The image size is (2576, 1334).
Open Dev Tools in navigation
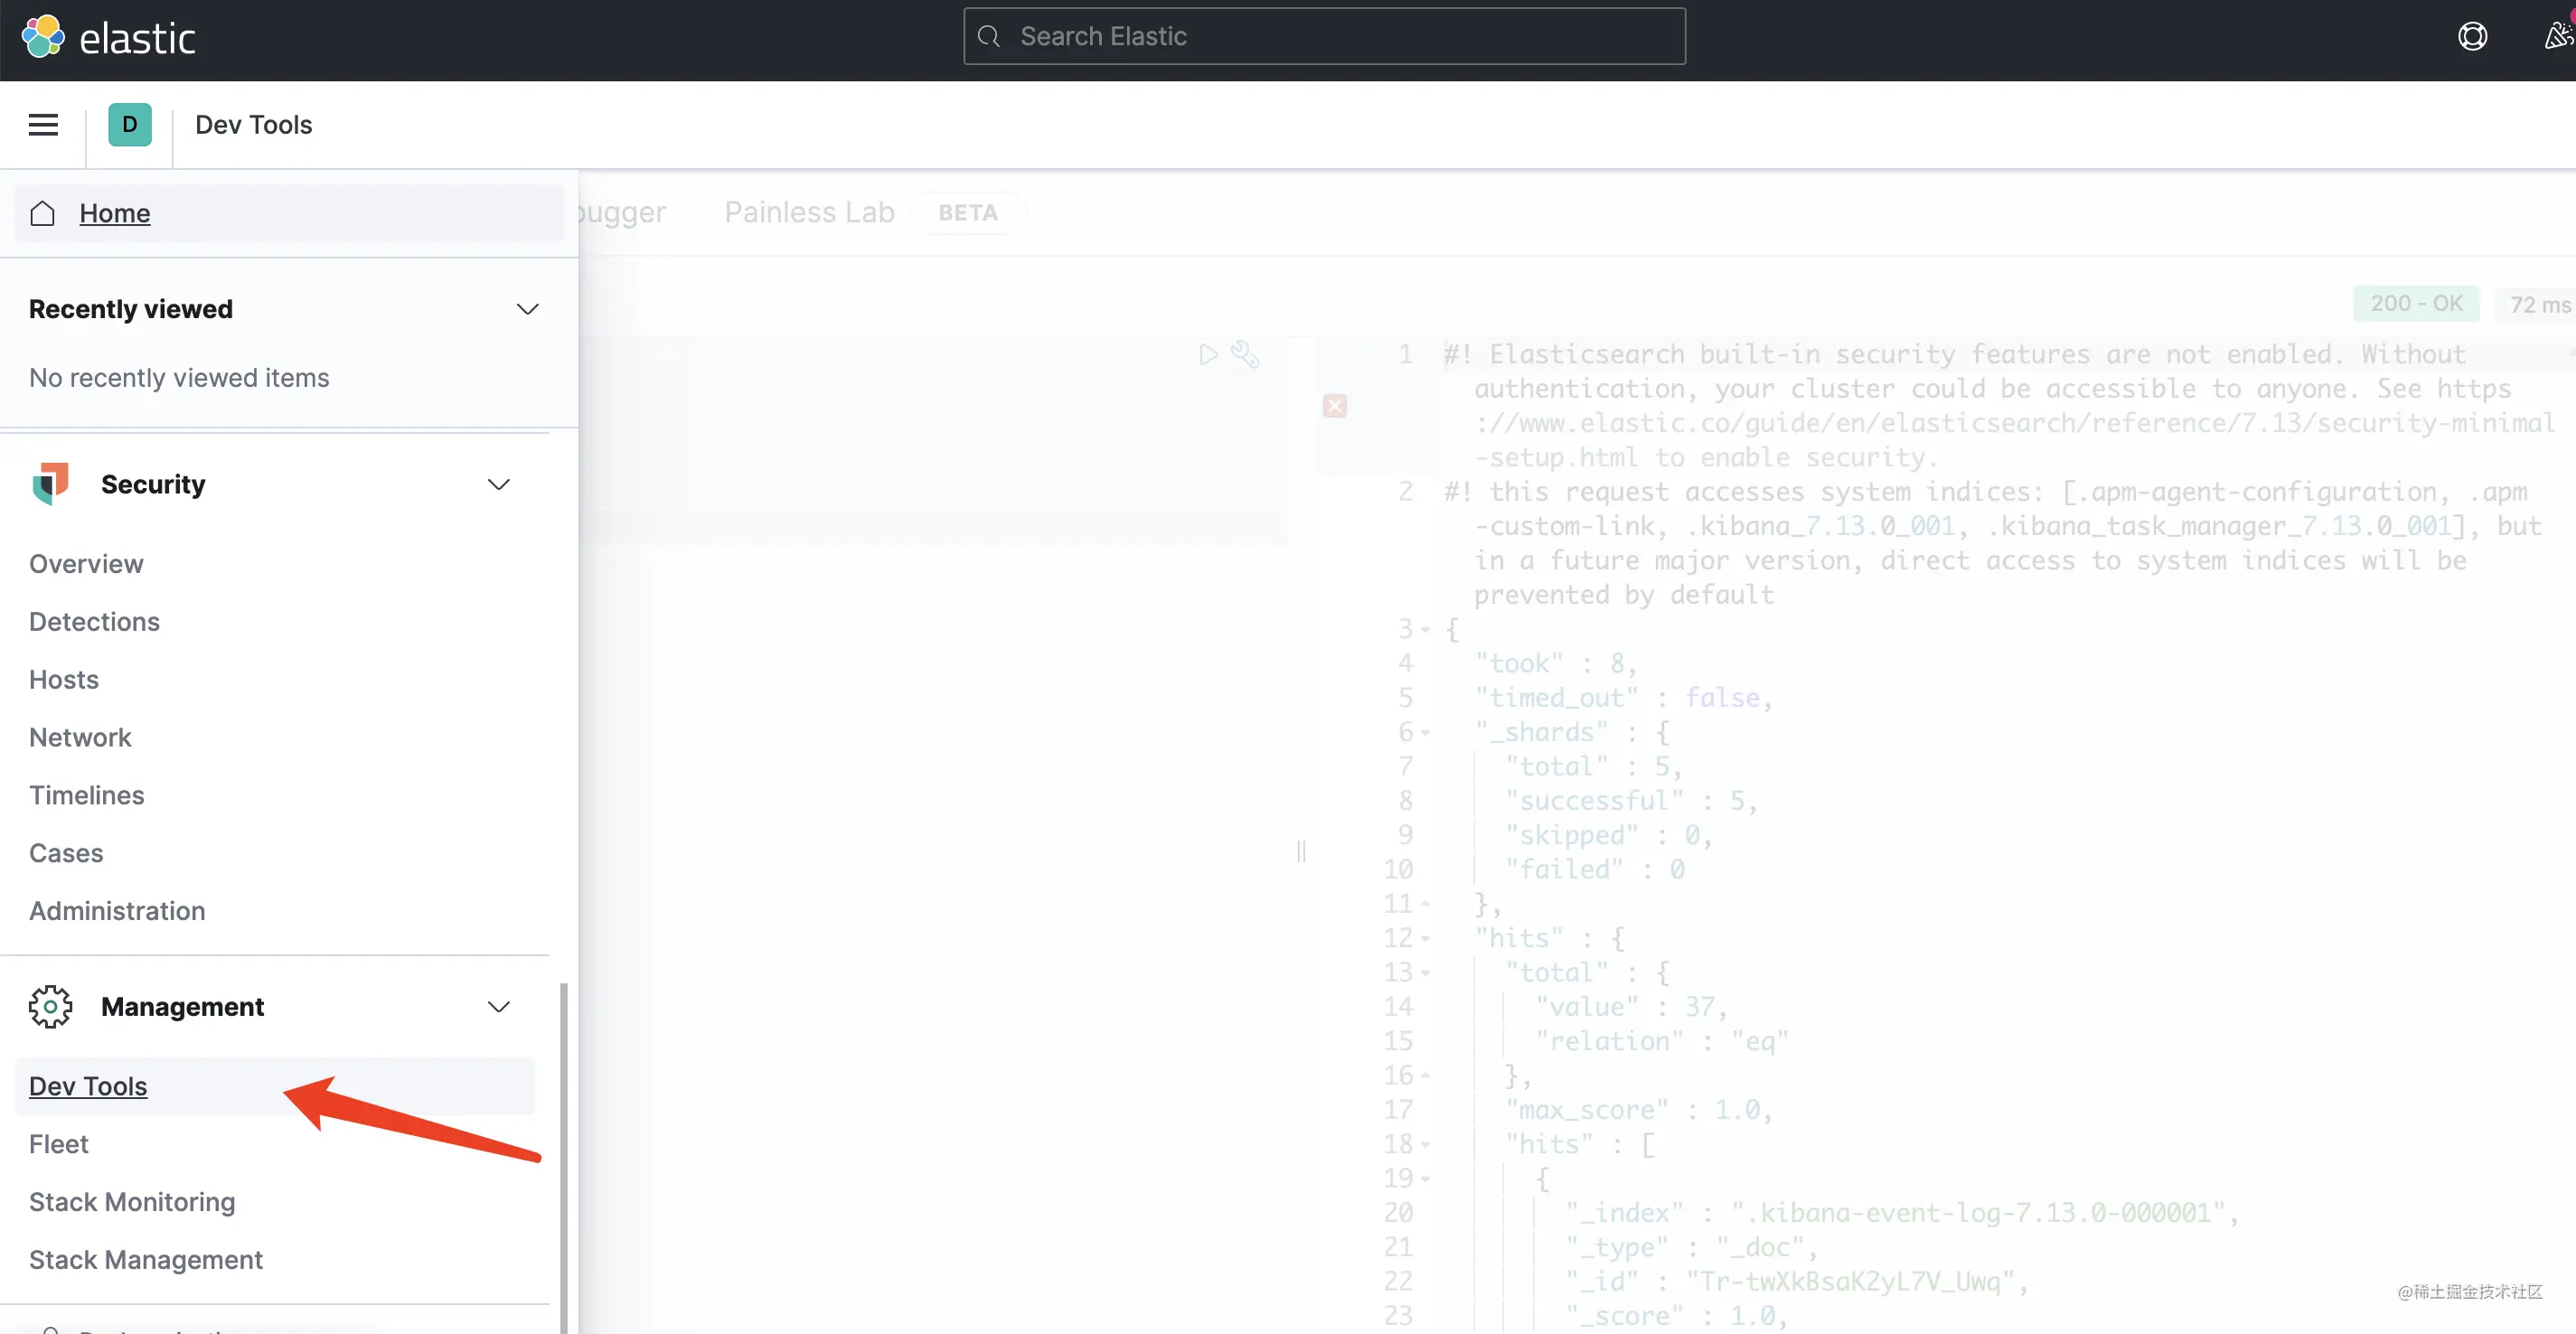click(x=88, y=1086)
